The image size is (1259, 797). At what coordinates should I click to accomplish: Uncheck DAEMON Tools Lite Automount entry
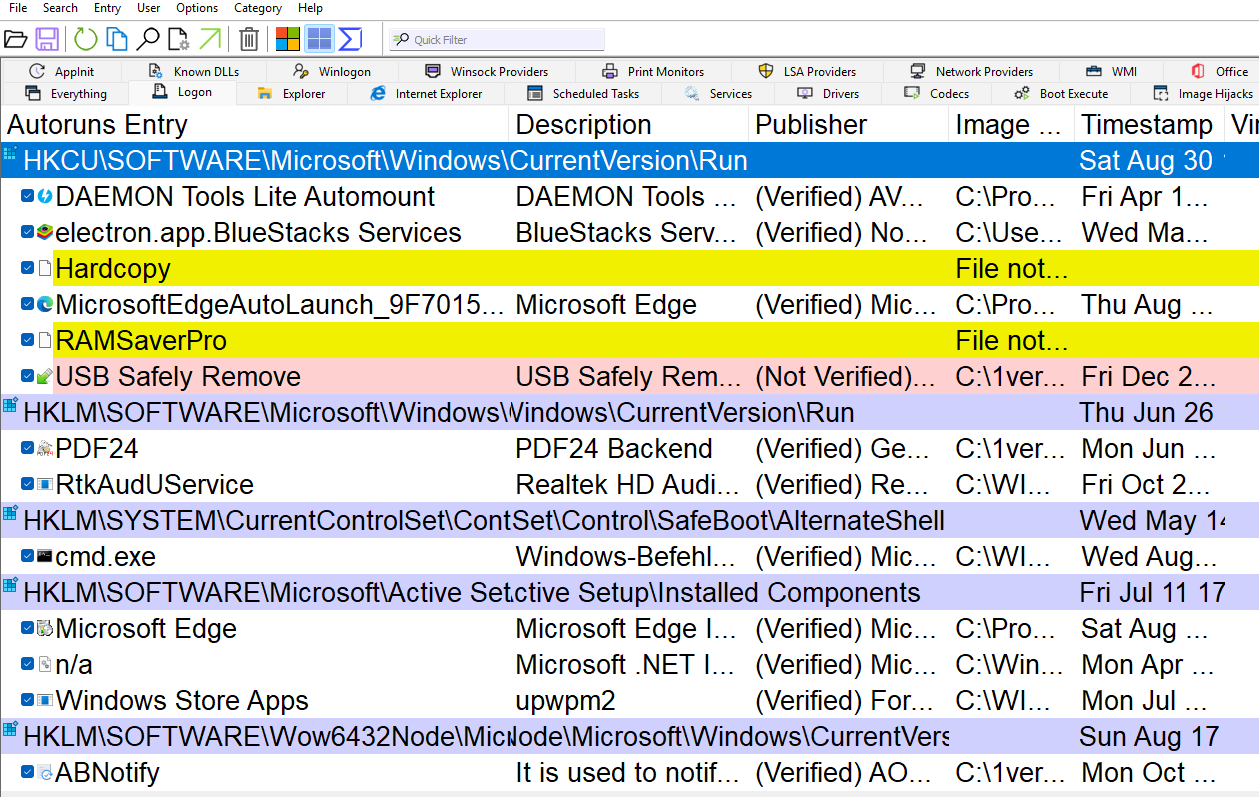pos(28,197)
